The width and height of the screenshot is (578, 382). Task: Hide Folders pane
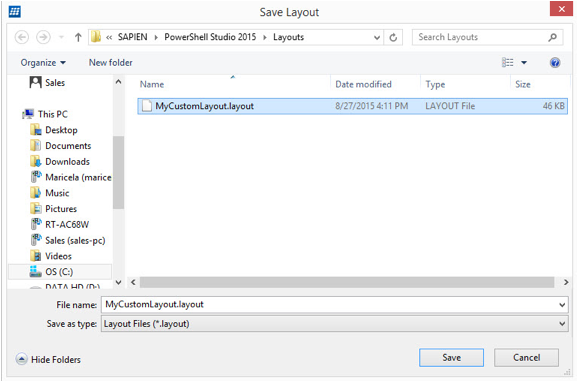point(48,359)
